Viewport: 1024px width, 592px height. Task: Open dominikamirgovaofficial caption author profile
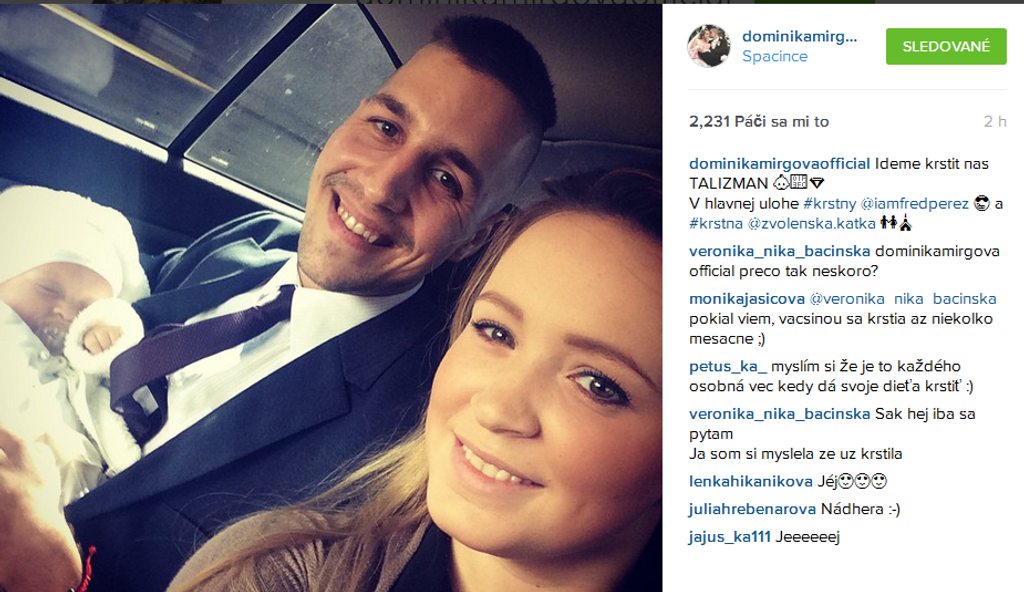pos(779,163)
